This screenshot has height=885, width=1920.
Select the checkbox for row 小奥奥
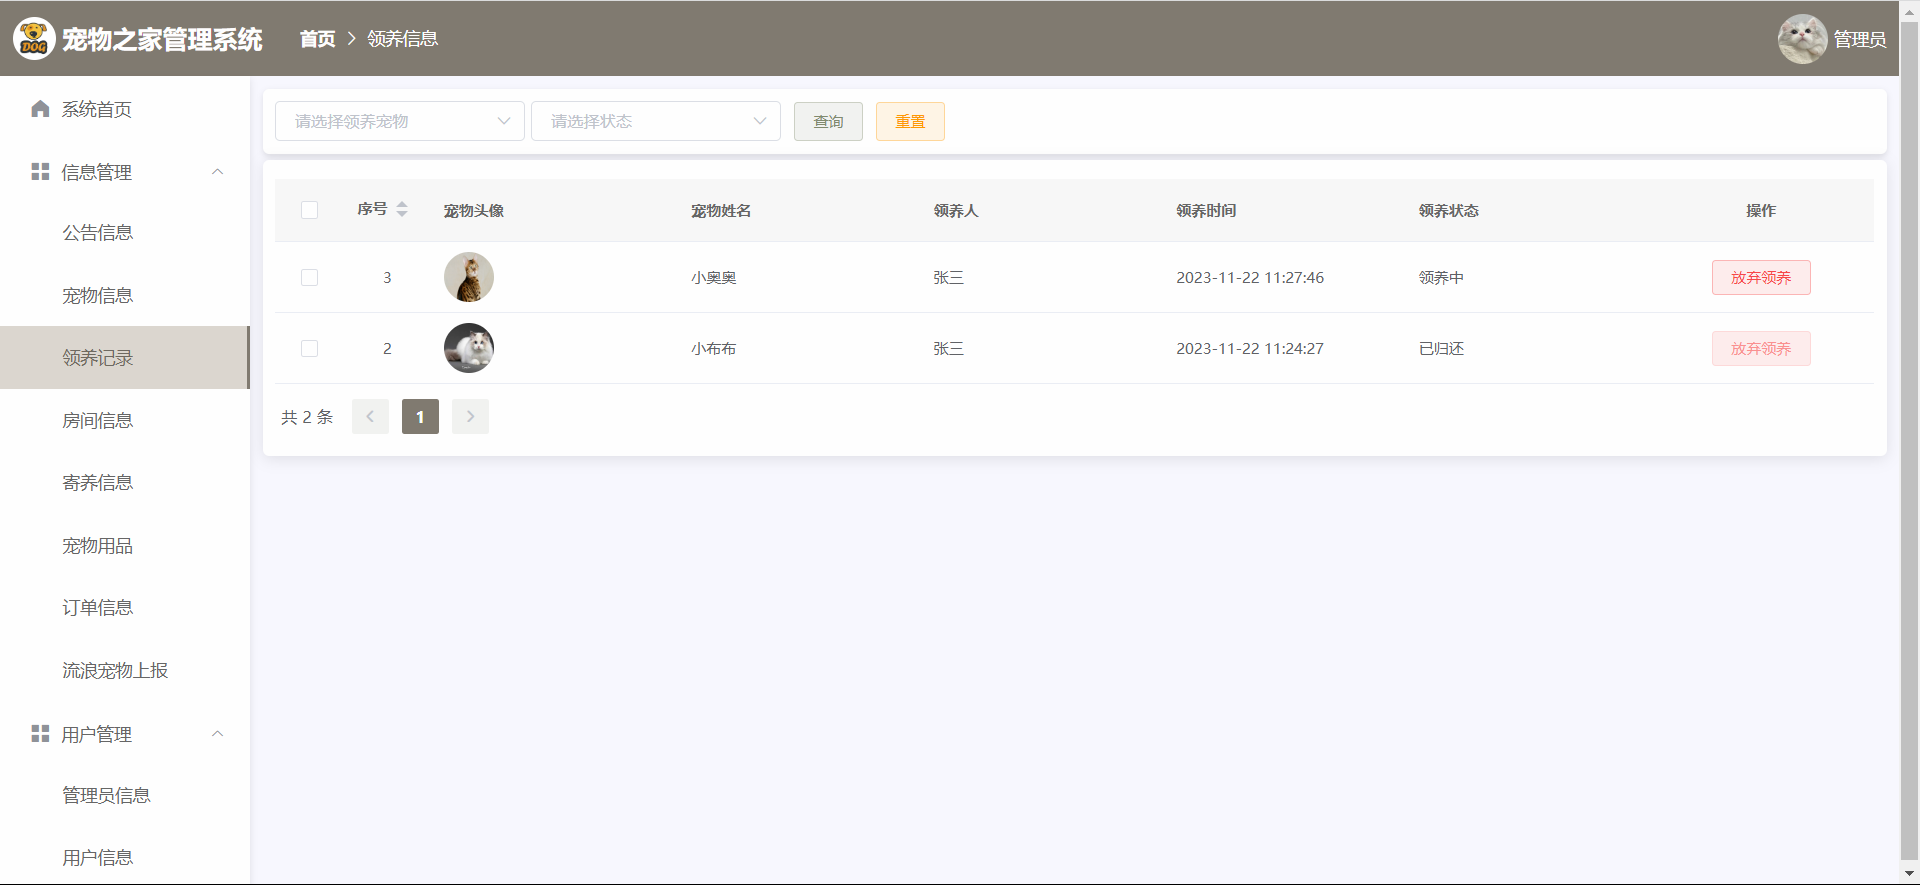click(x=309, y=277)
